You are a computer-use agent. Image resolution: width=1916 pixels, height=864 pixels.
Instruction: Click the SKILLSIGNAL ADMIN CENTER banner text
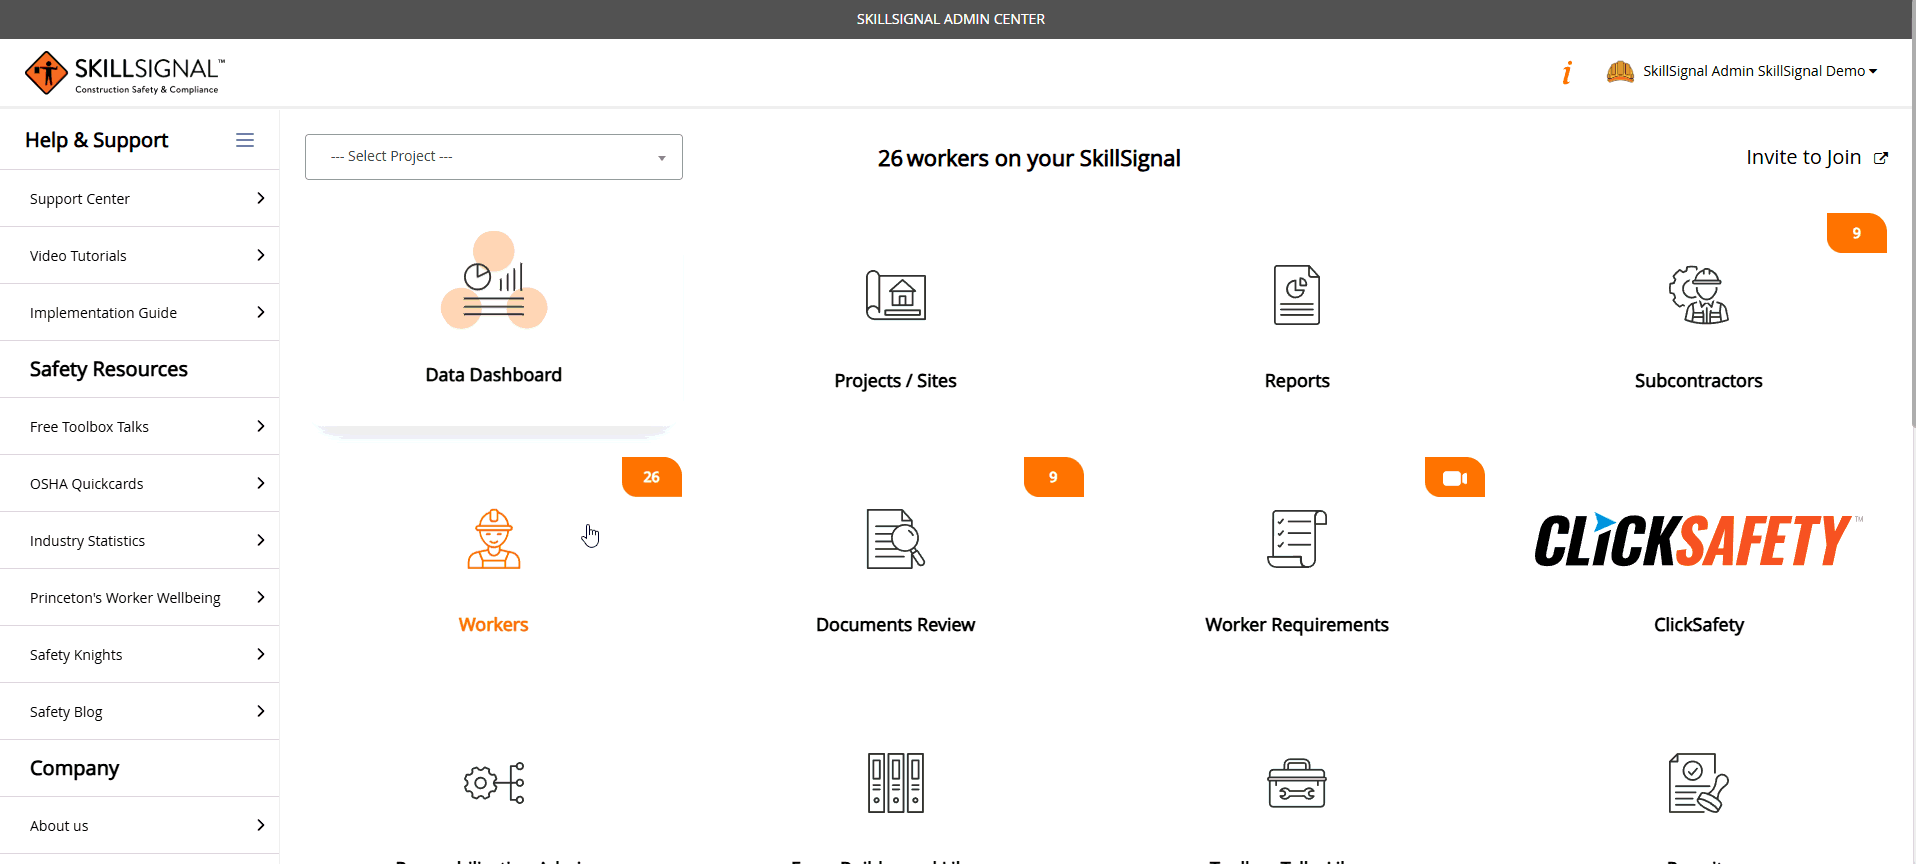pyautogui.click(x=950, y=19)
